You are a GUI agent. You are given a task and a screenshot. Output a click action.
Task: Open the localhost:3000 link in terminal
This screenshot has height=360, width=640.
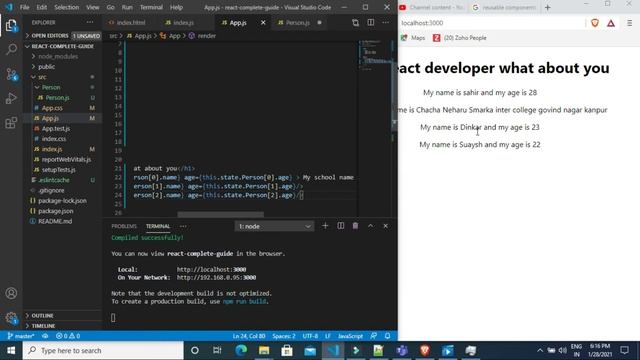click(x=211, y=269)
